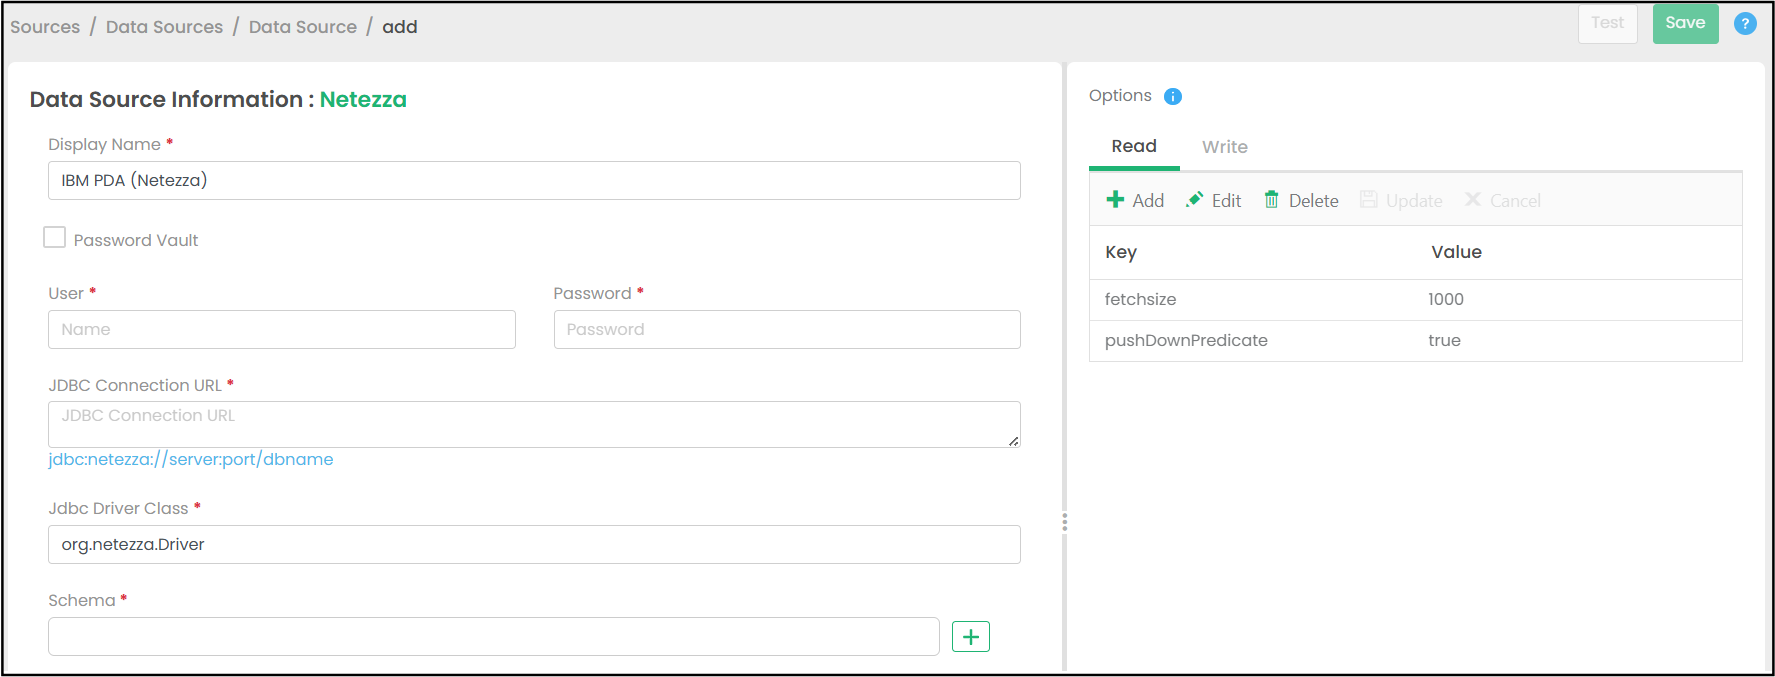Screen dimensions: 1775x677
Task: Click the Delete trash icon
Action: pos(1271,200)
